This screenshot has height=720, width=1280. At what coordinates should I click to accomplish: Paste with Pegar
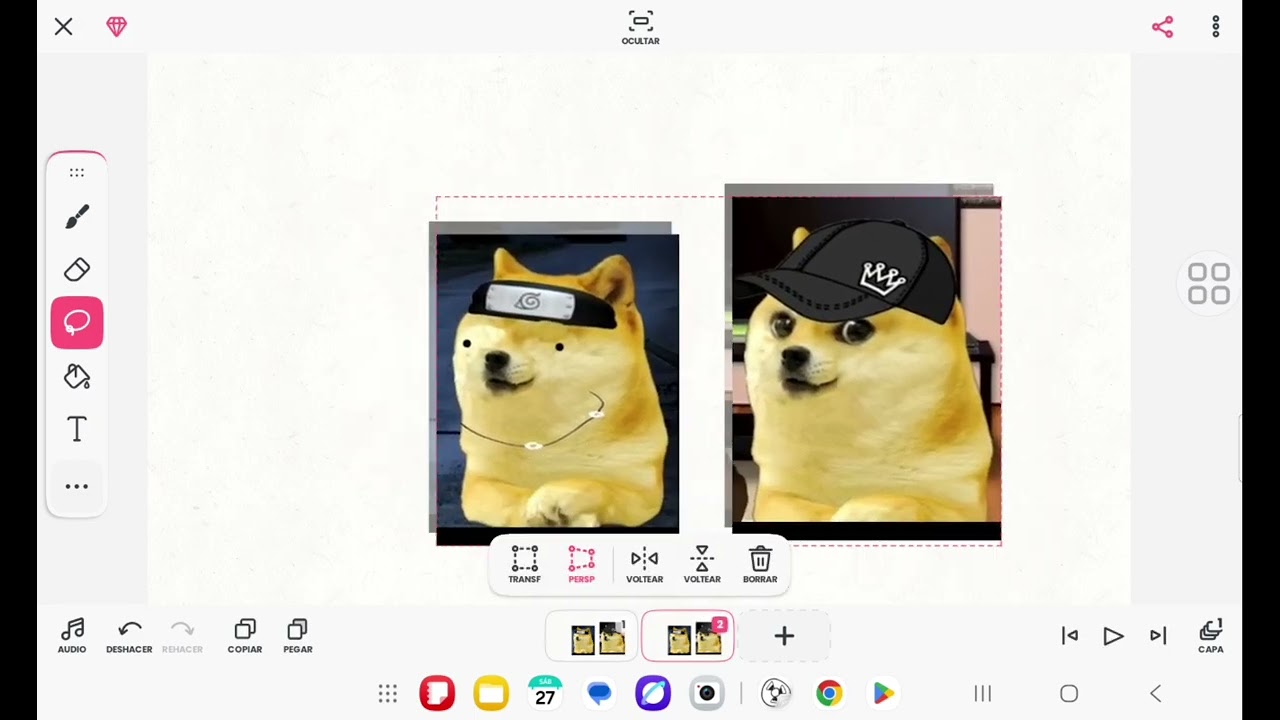click(298, 636)
